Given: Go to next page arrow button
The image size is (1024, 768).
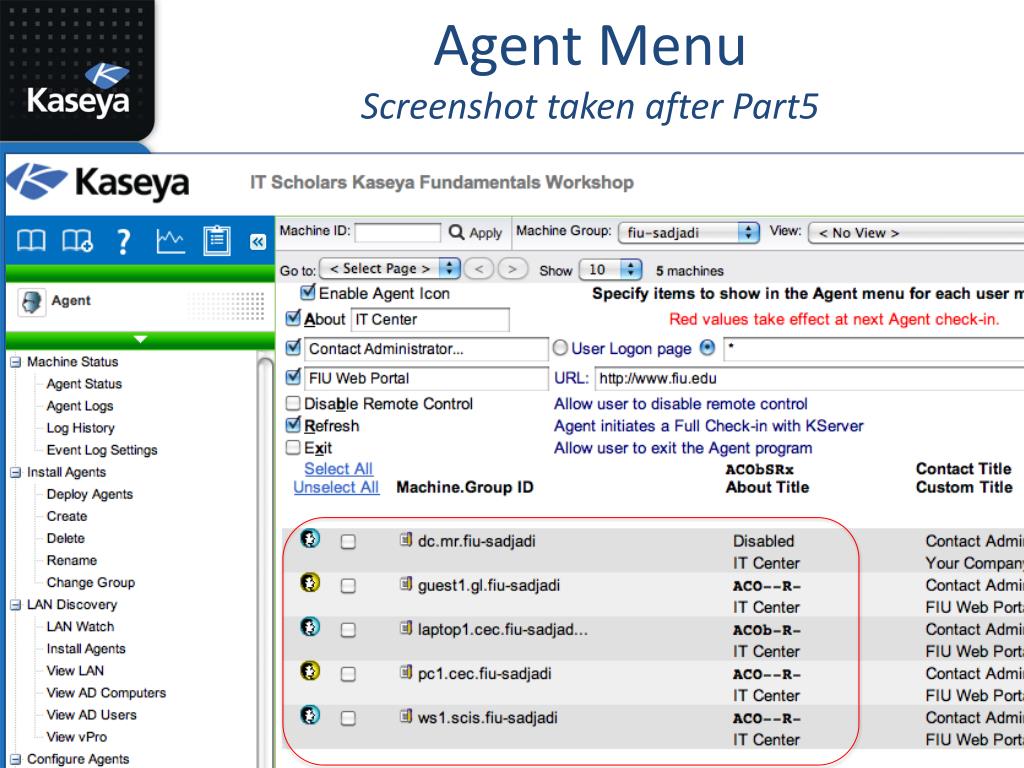Looking at the screenshot, I should (x=513, y=269).
